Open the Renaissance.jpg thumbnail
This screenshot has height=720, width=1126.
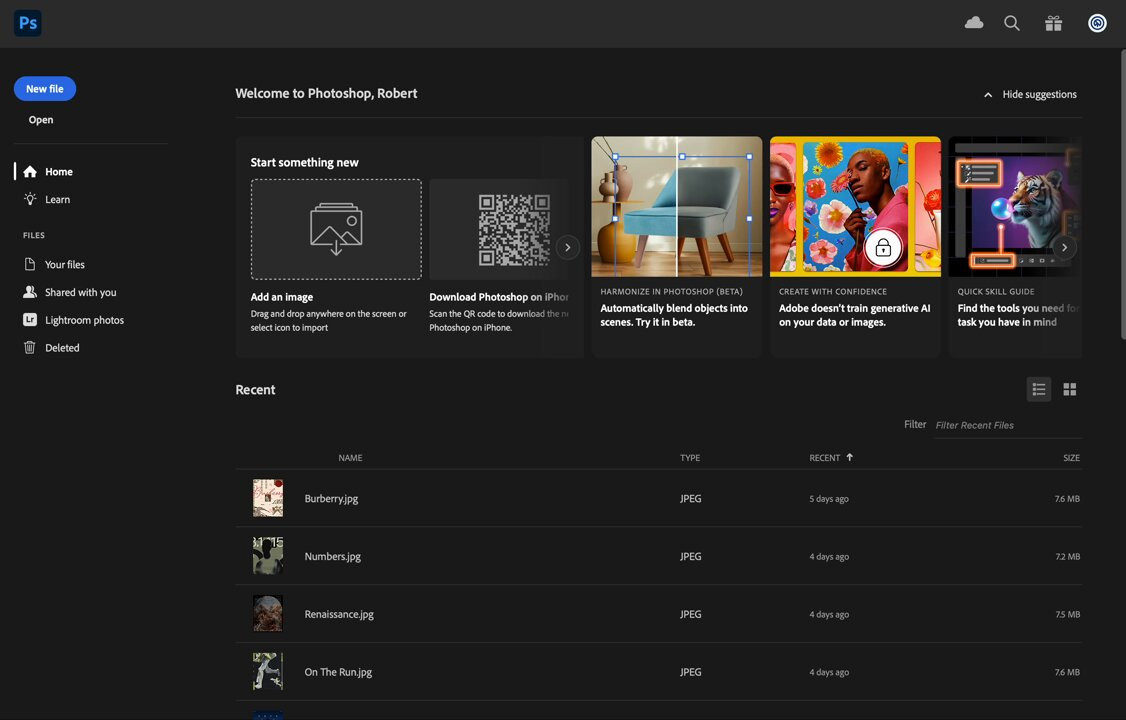click(x=268, y=614)
